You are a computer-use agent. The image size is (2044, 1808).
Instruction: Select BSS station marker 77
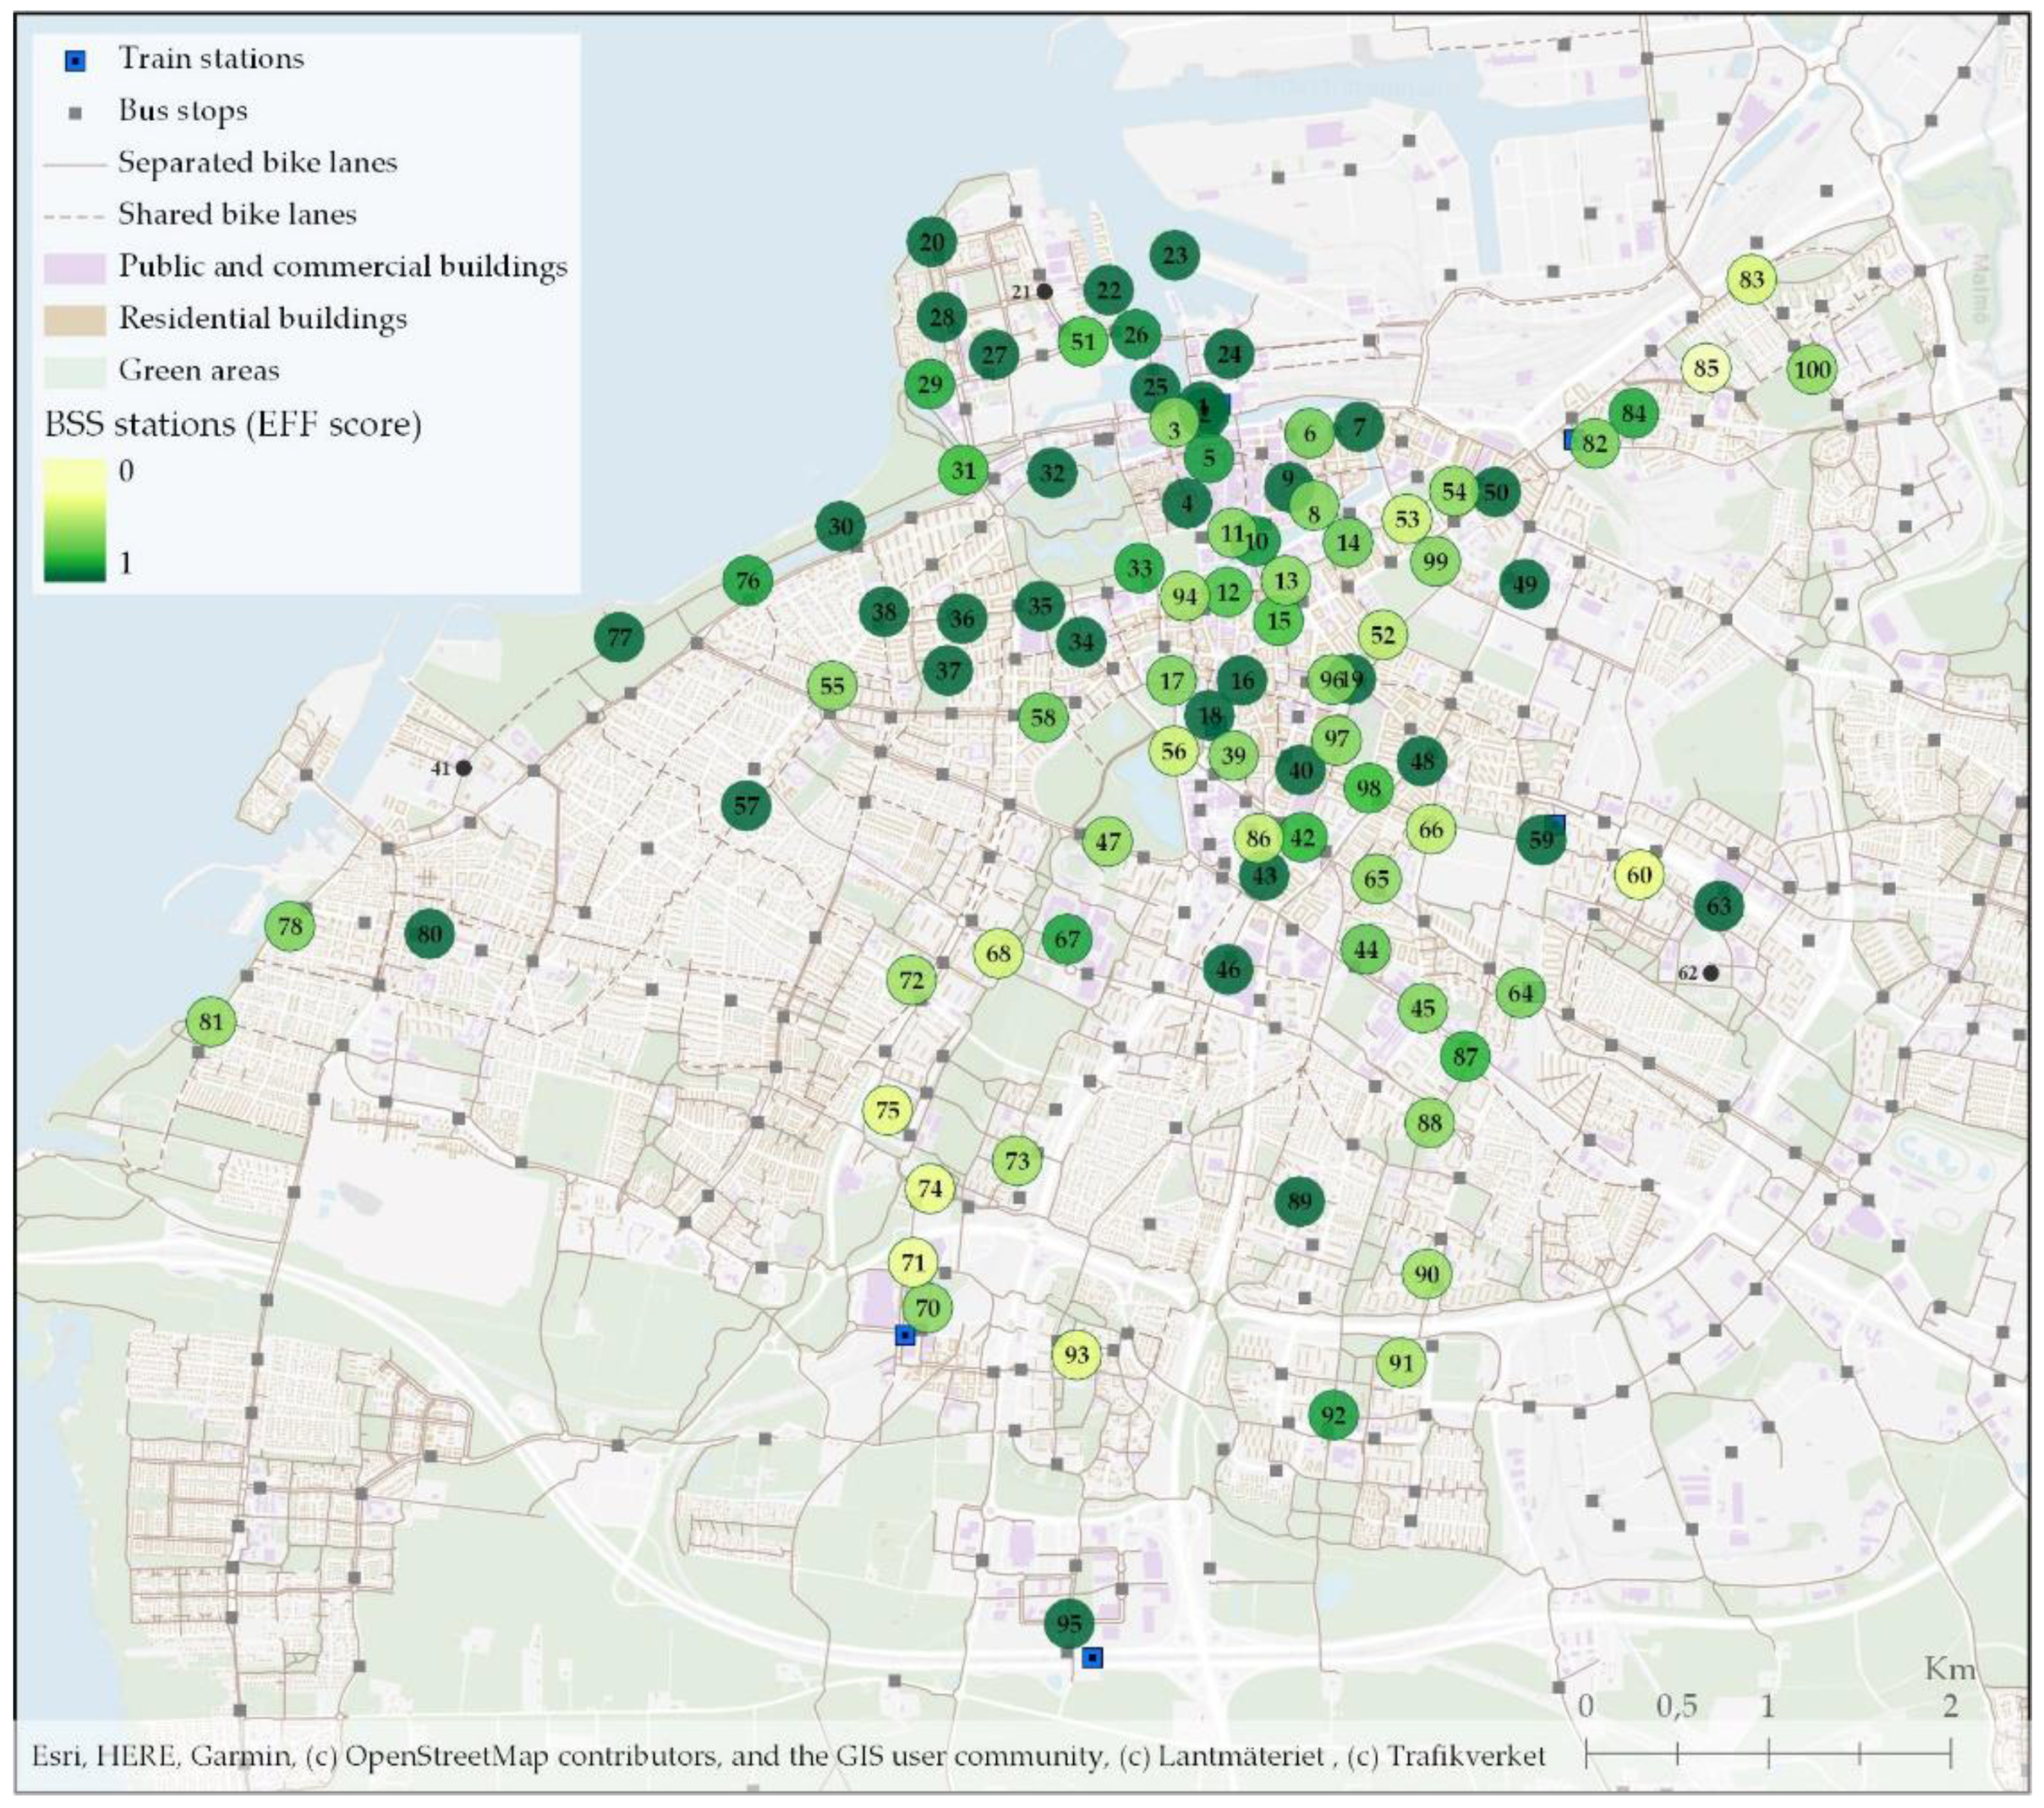(x=619, y=637)
